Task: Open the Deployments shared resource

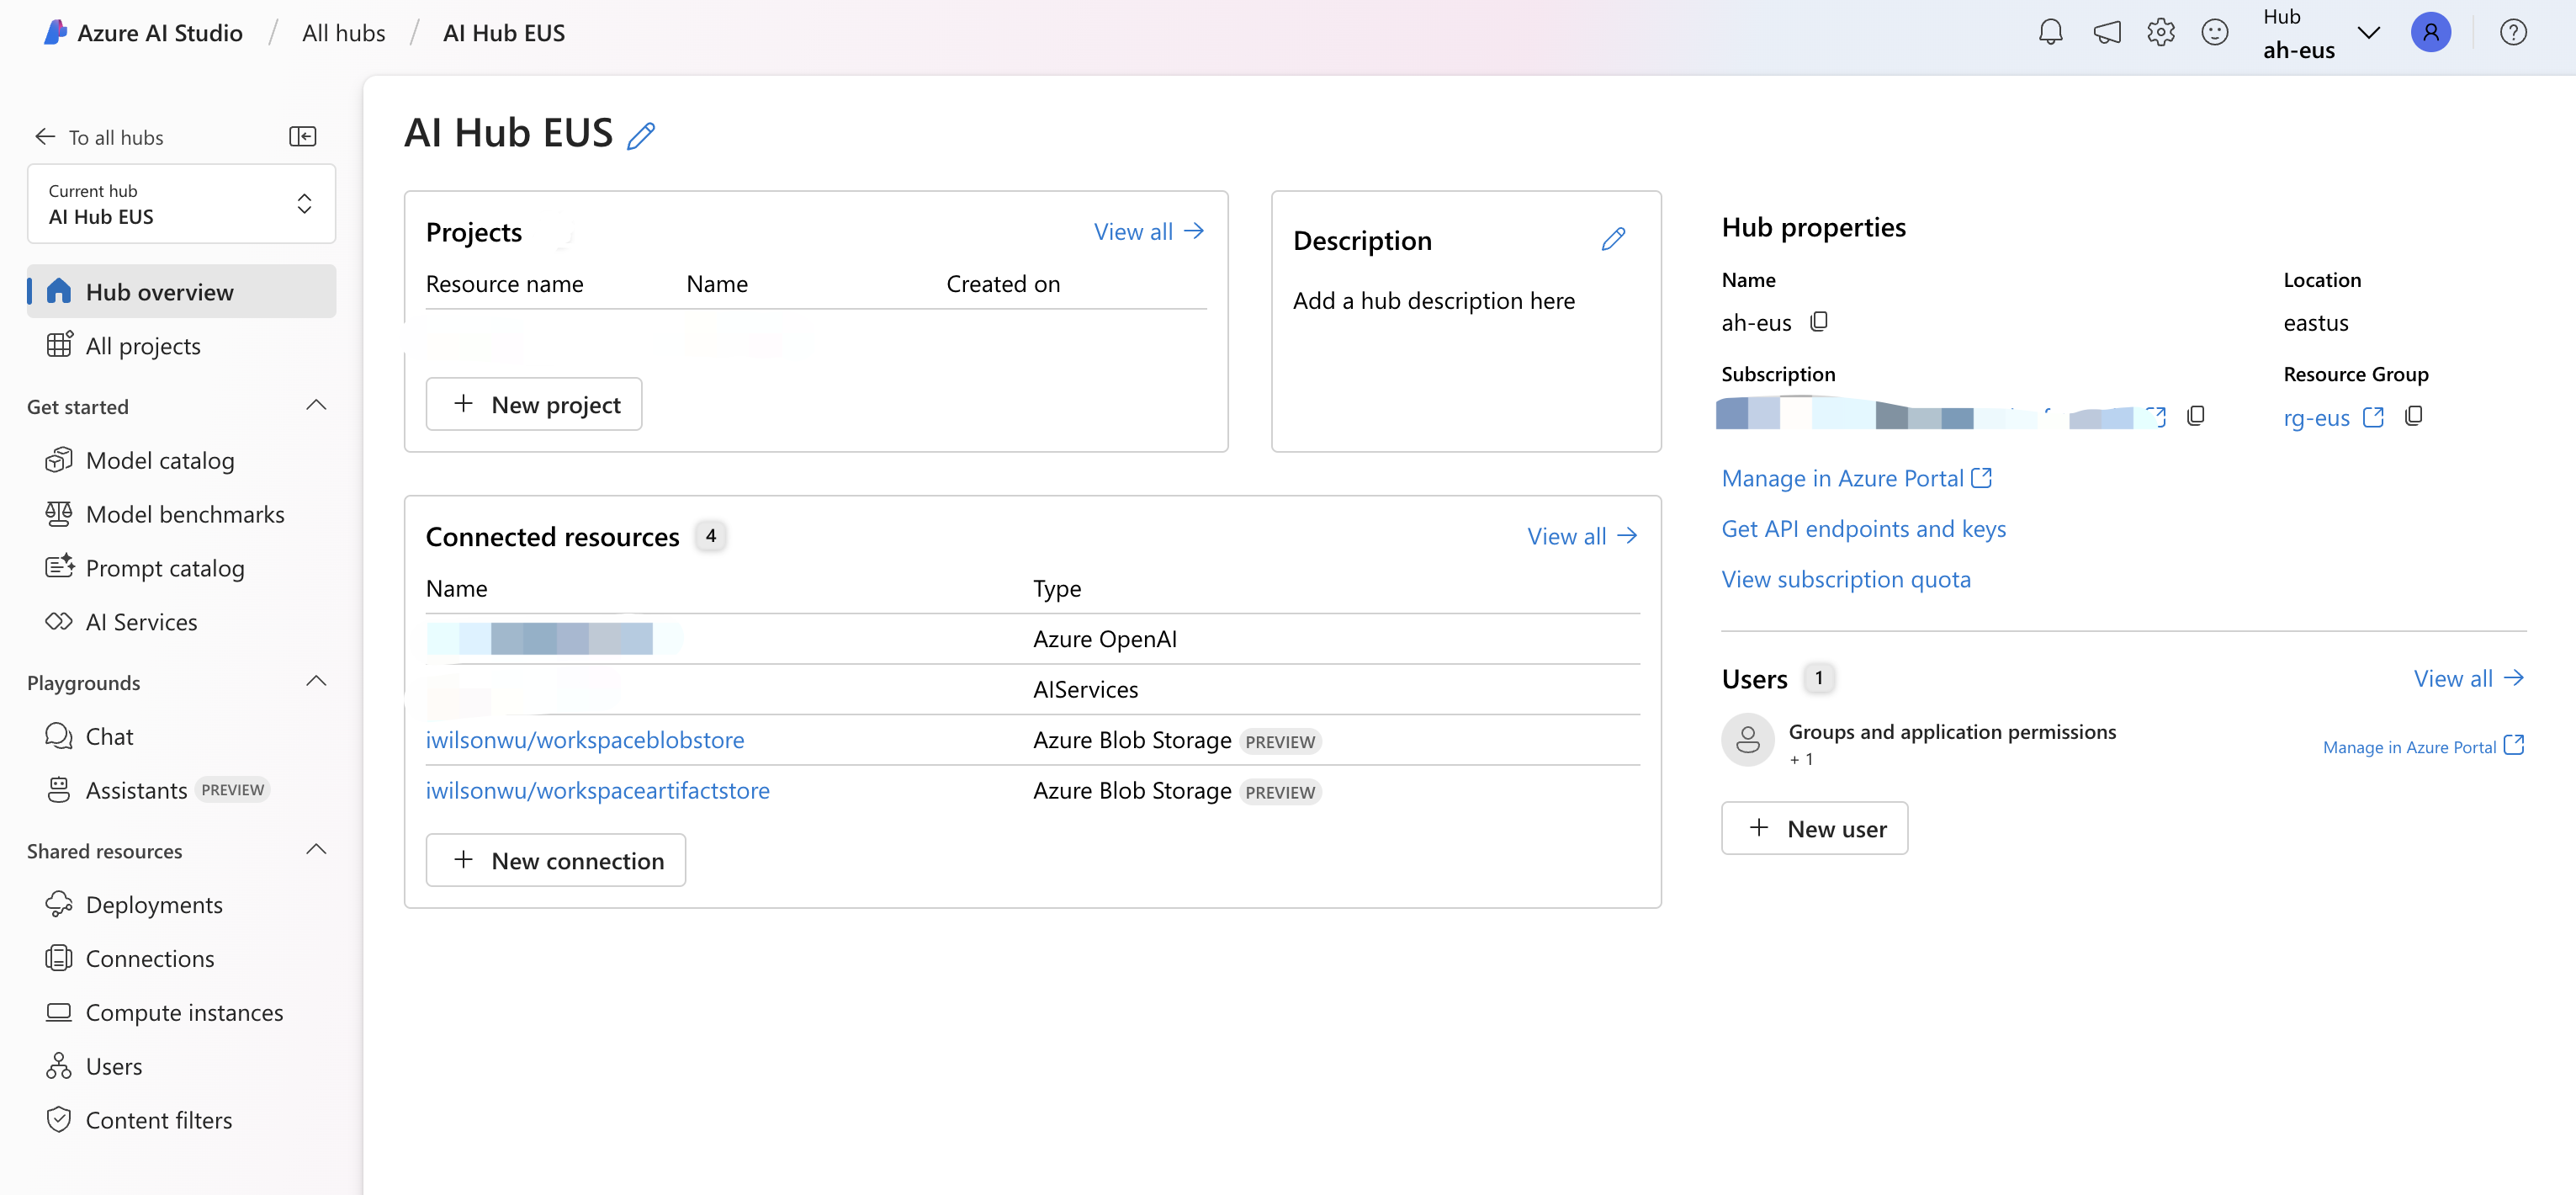Action: pos(155,902)
